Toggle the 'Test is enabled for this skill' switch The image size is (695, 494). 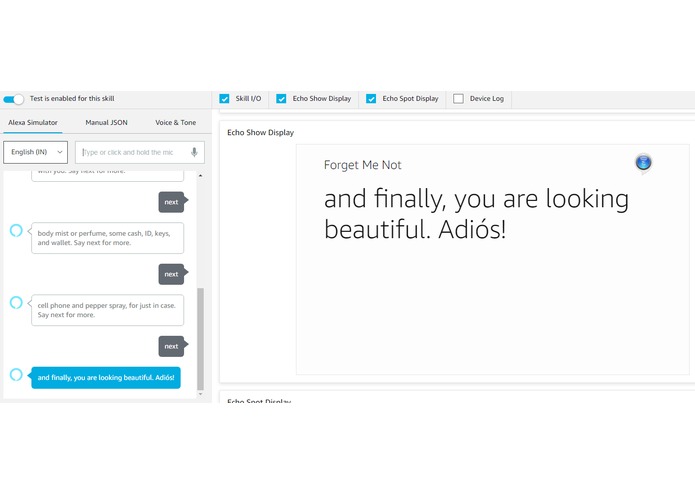pyautogui.click(x=13, y=99)
